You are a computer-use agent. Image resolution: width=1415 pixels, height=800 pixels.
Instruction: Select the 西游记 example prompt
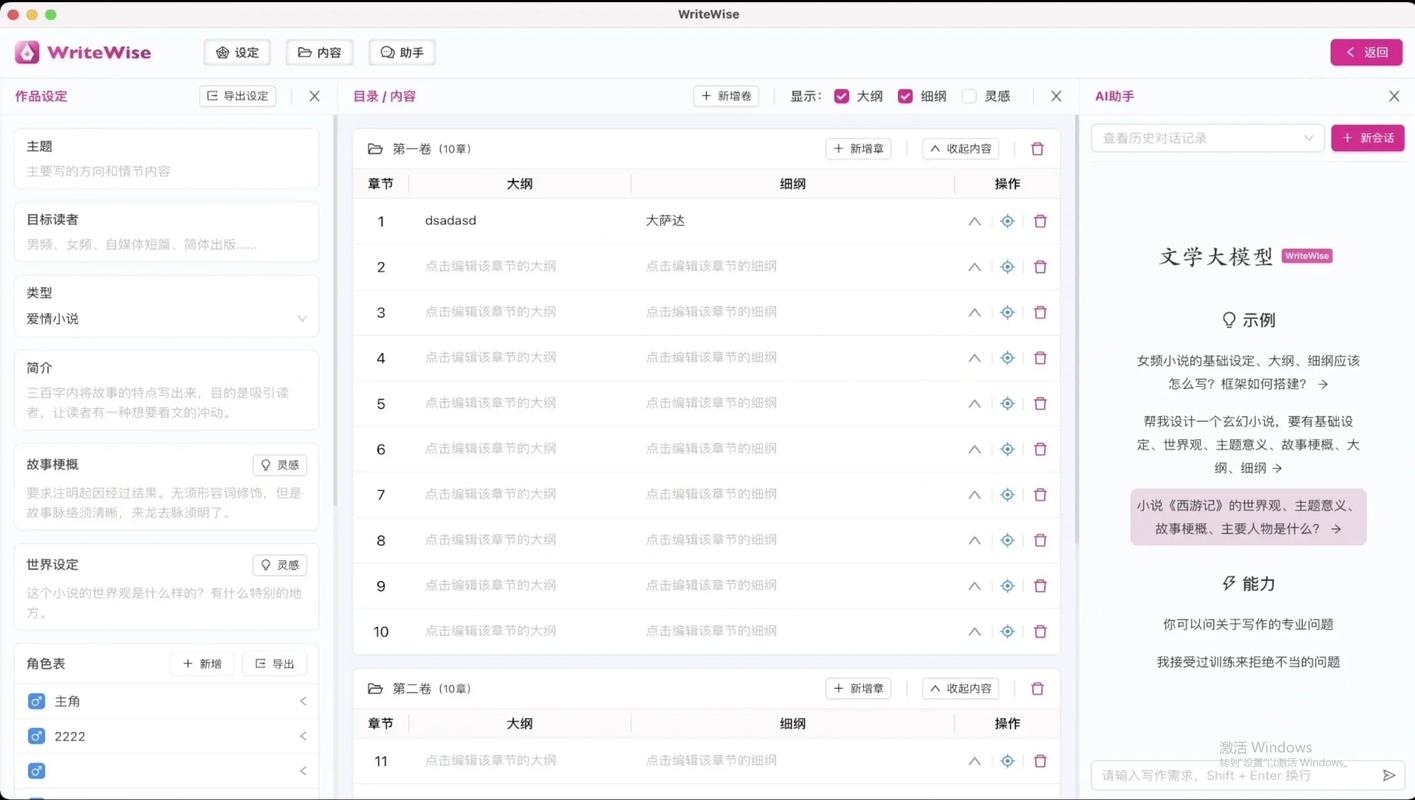1248,517
